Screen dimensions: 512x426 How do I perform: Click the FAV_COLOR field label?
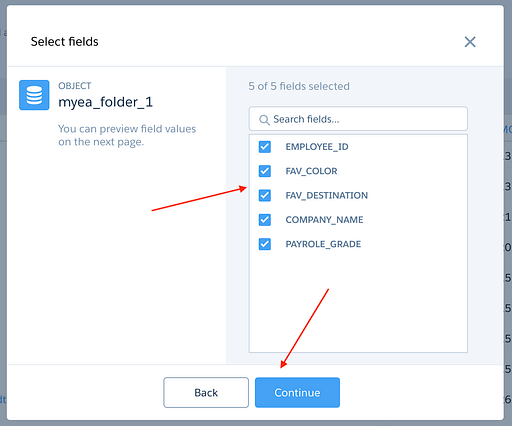(x=311, y=171)
